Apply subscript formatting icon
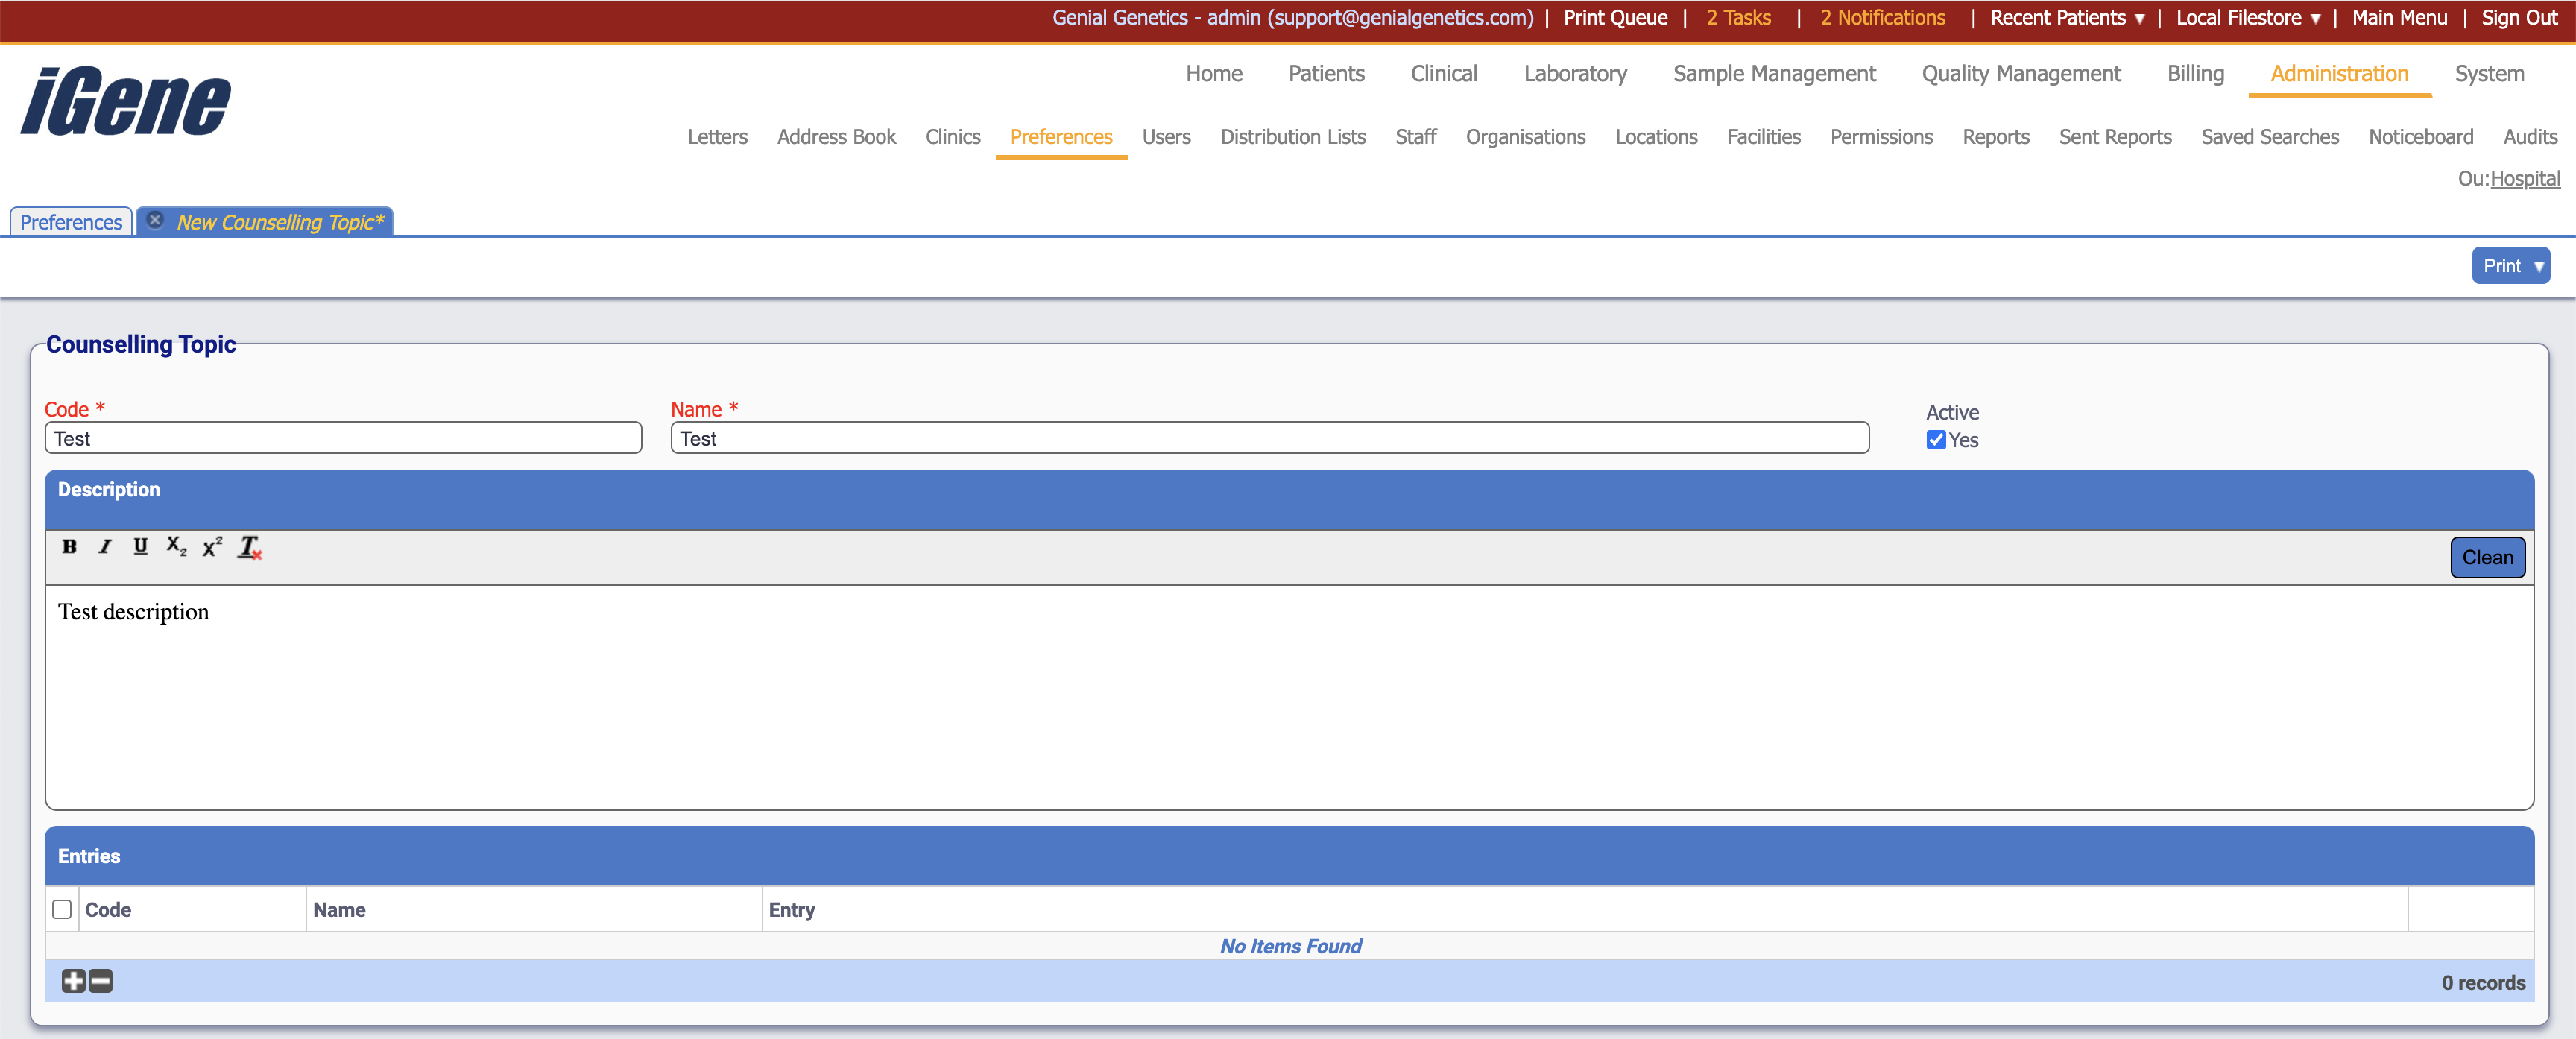The image size is (2576, 1039). [176, 546]
